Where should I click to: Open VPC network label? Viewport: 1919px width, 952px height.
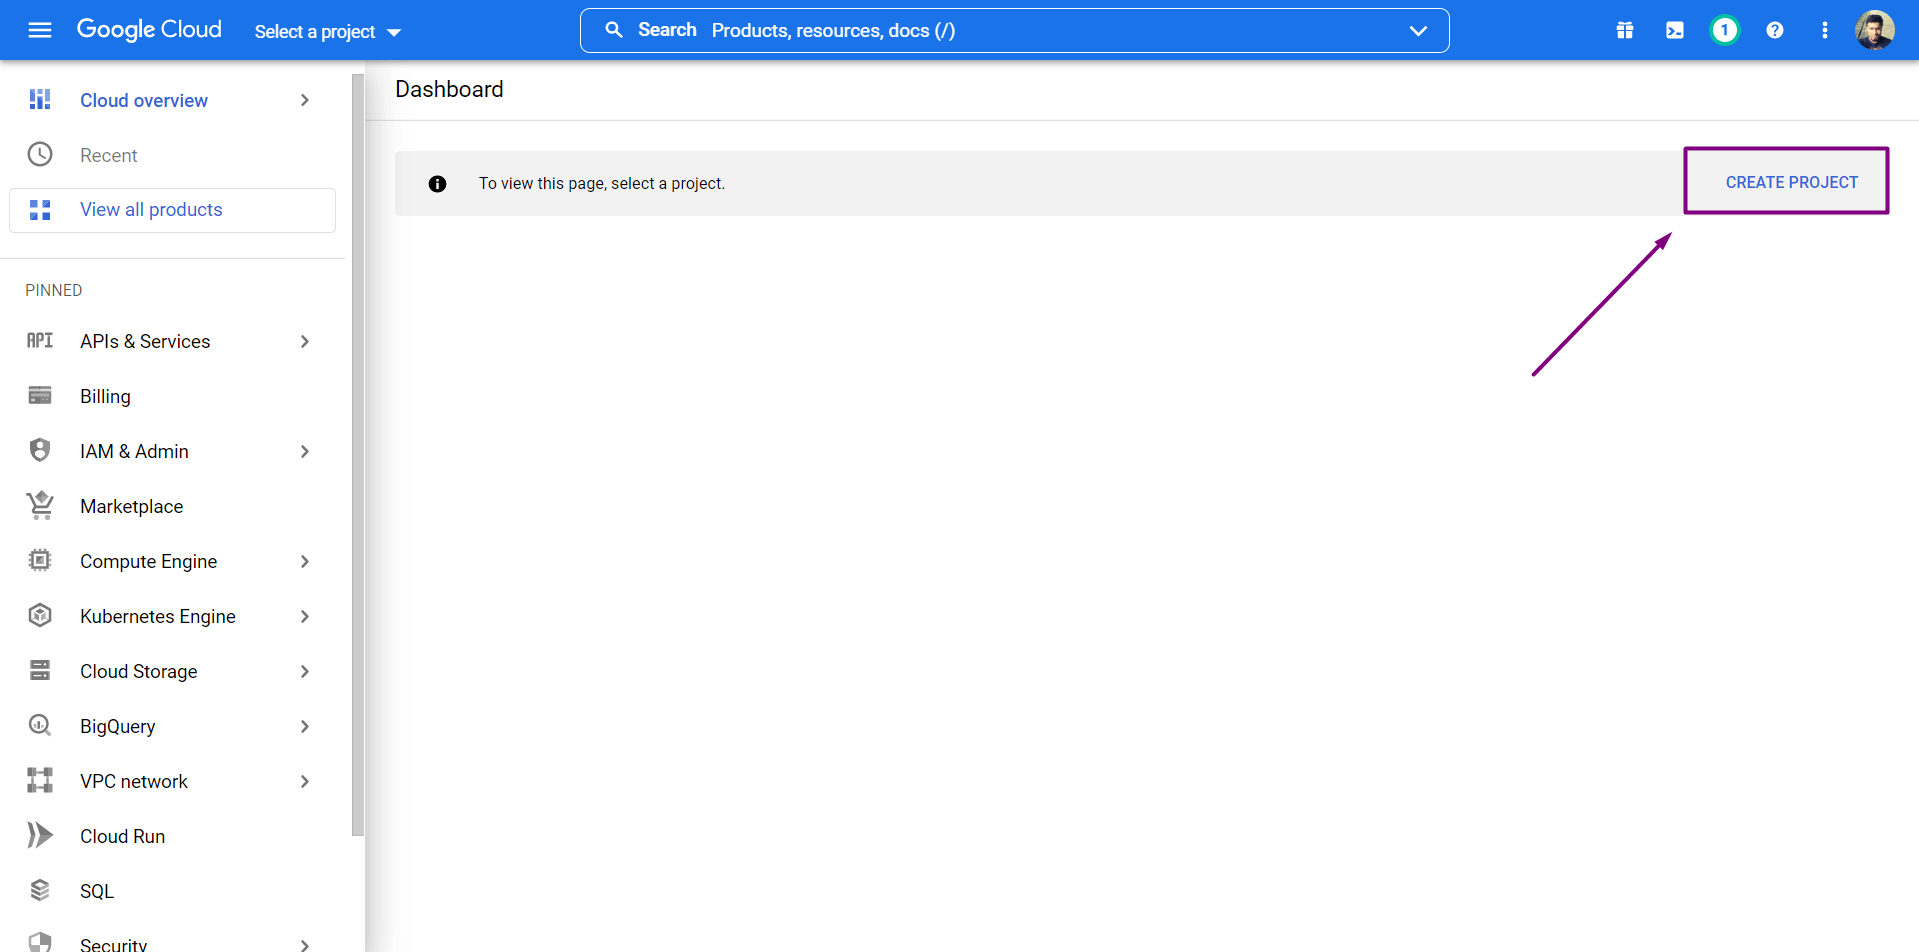click(134, 781)
